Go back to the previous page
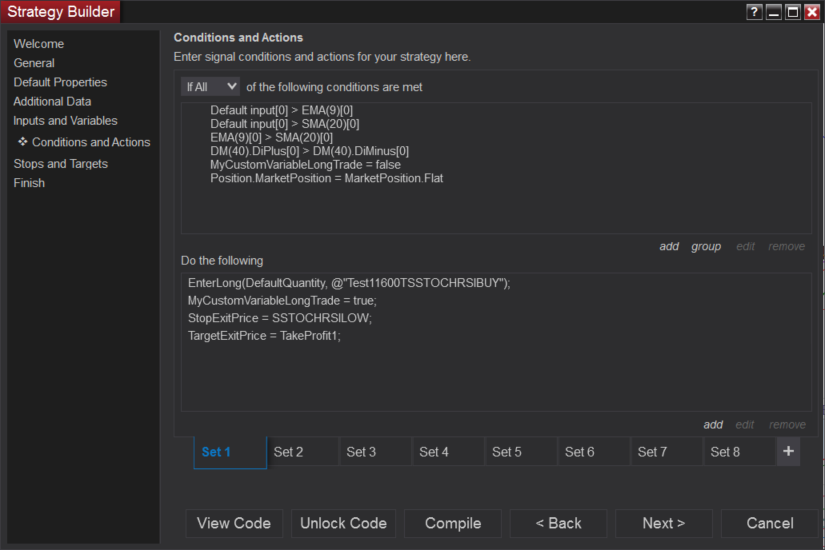The width and height of the screenshot is (825, 550). (x=558, y=523)
